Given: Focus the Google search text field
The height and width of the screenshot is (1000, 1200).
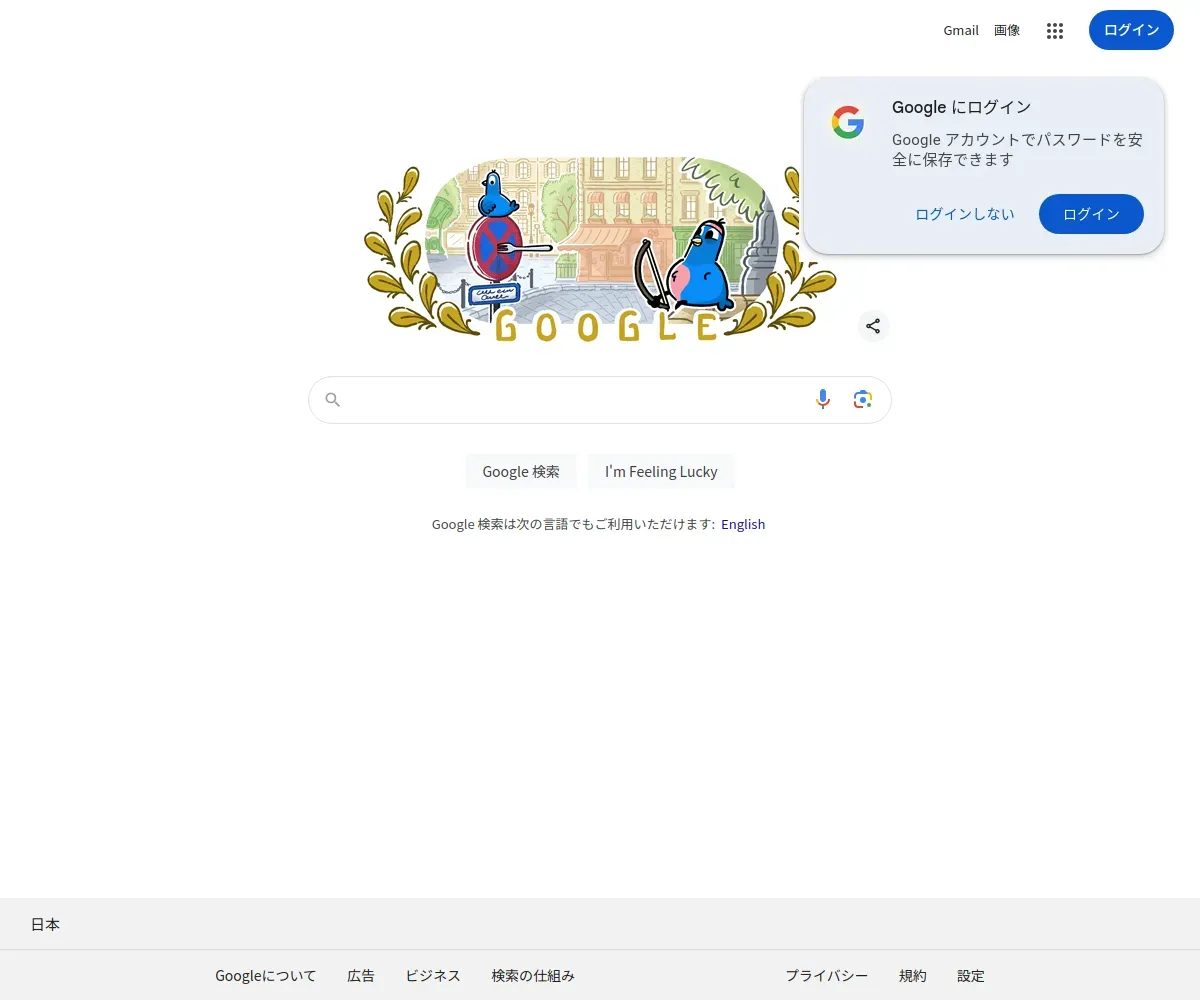Looking at the screenshot, I should pyautogui.click(x=578, y=400).
